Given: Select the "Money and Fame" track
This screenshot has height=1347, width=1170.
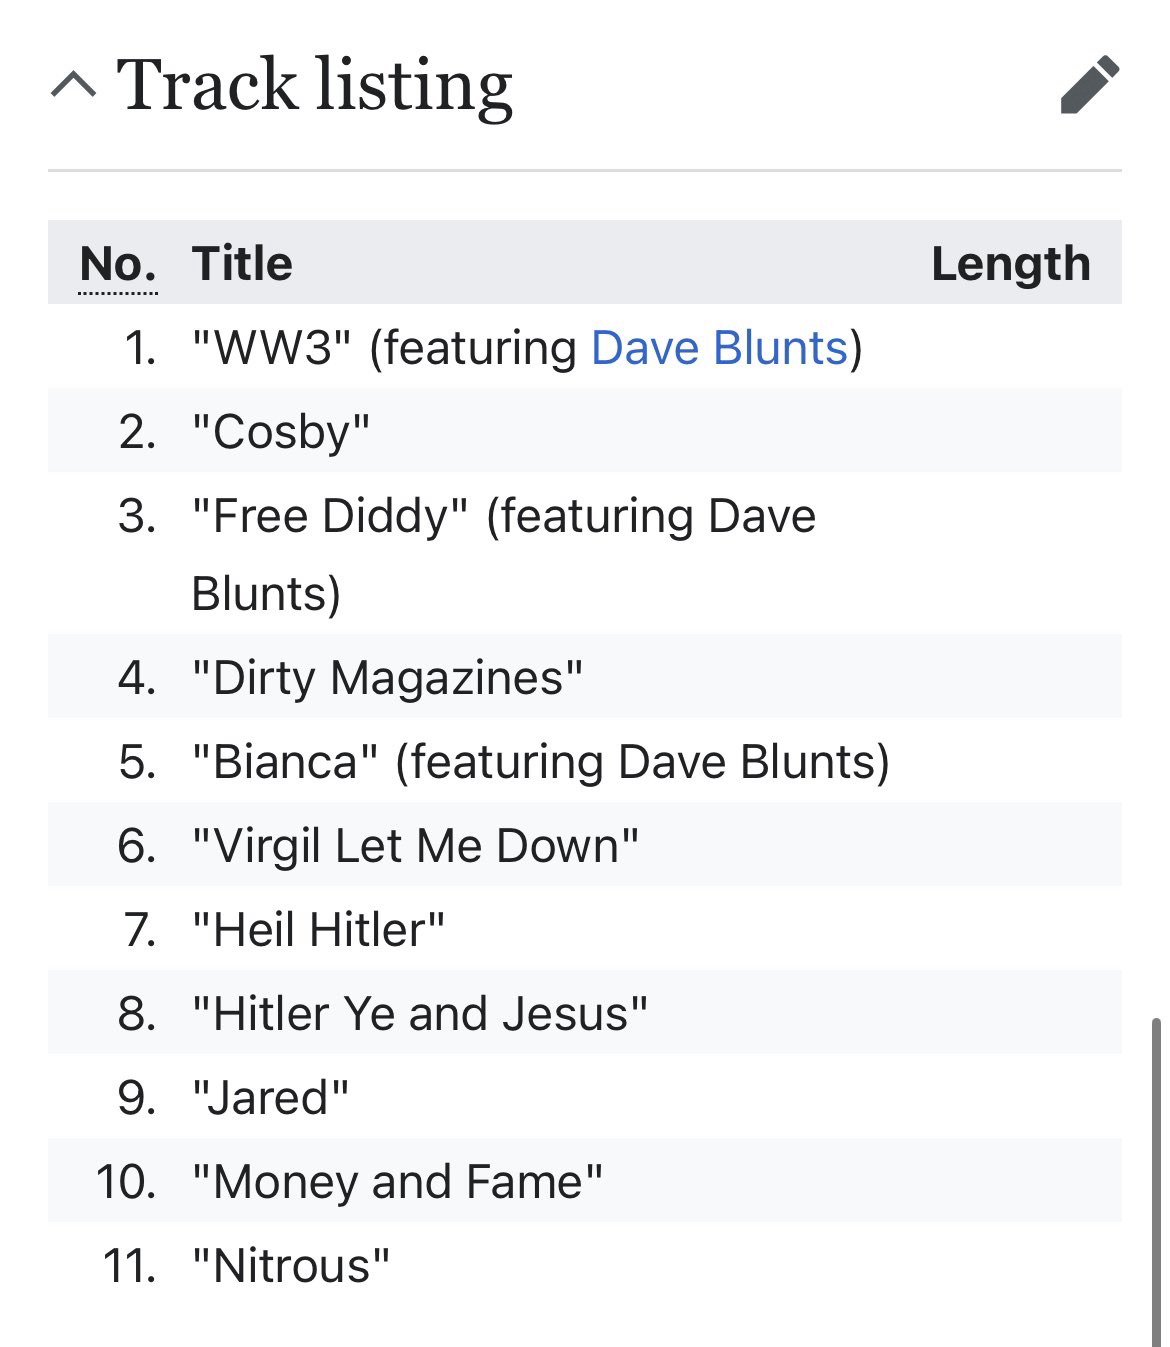Looking at the screenshot, I should coord(397,1182).
